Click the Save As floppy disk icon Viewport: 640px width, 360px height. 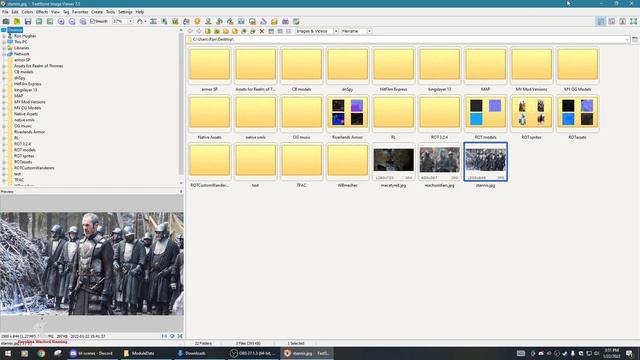28,21
